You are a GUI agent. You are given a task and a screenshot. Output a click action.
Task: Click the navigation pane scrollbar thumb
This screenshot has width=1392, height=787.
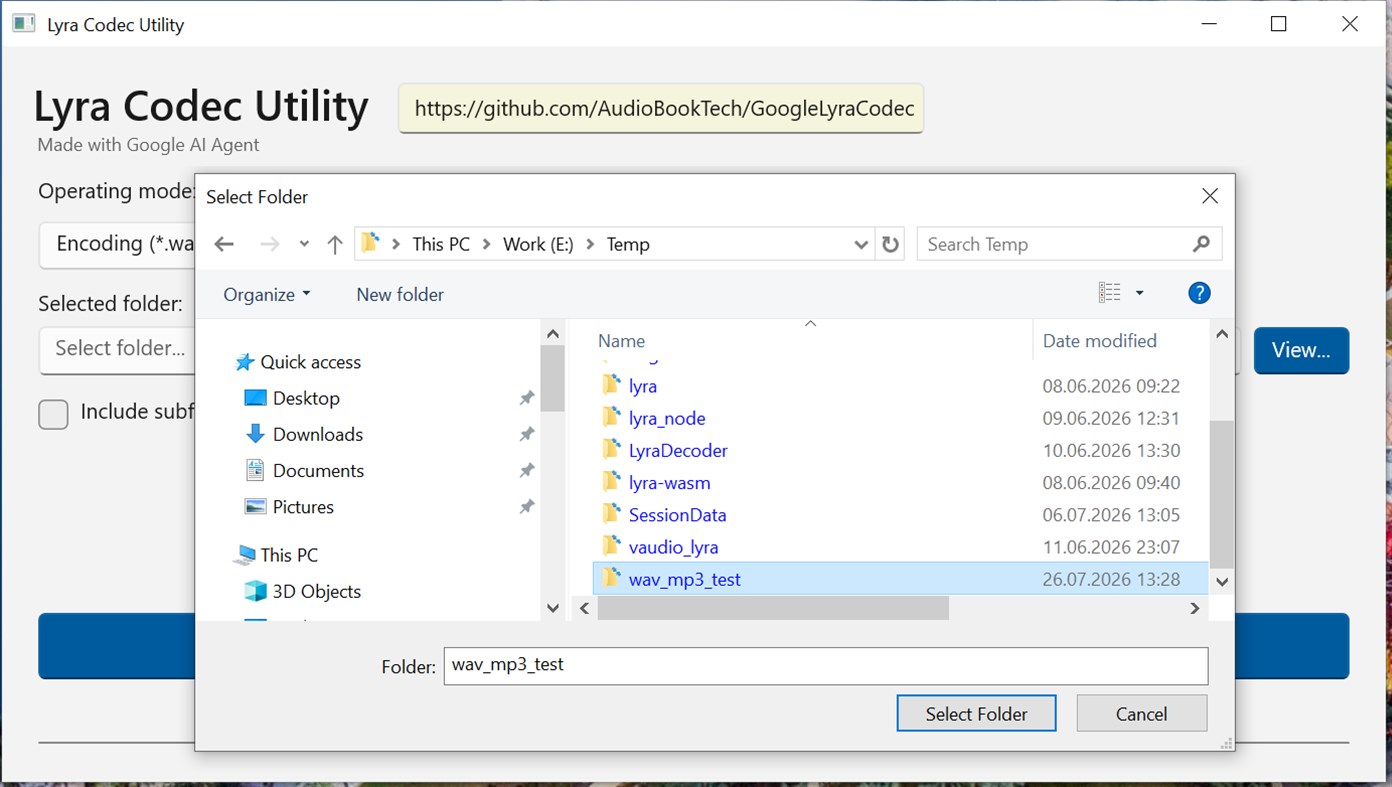coord(552,379)
